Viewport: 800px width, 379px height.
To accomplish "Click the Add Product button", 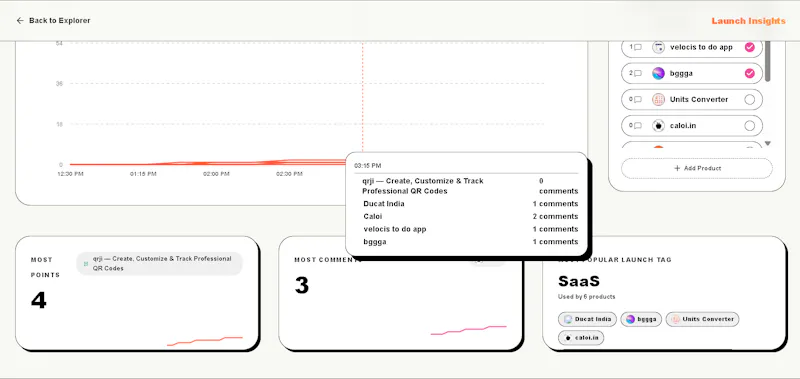I will pyautogui.click(x=696, y=168).
